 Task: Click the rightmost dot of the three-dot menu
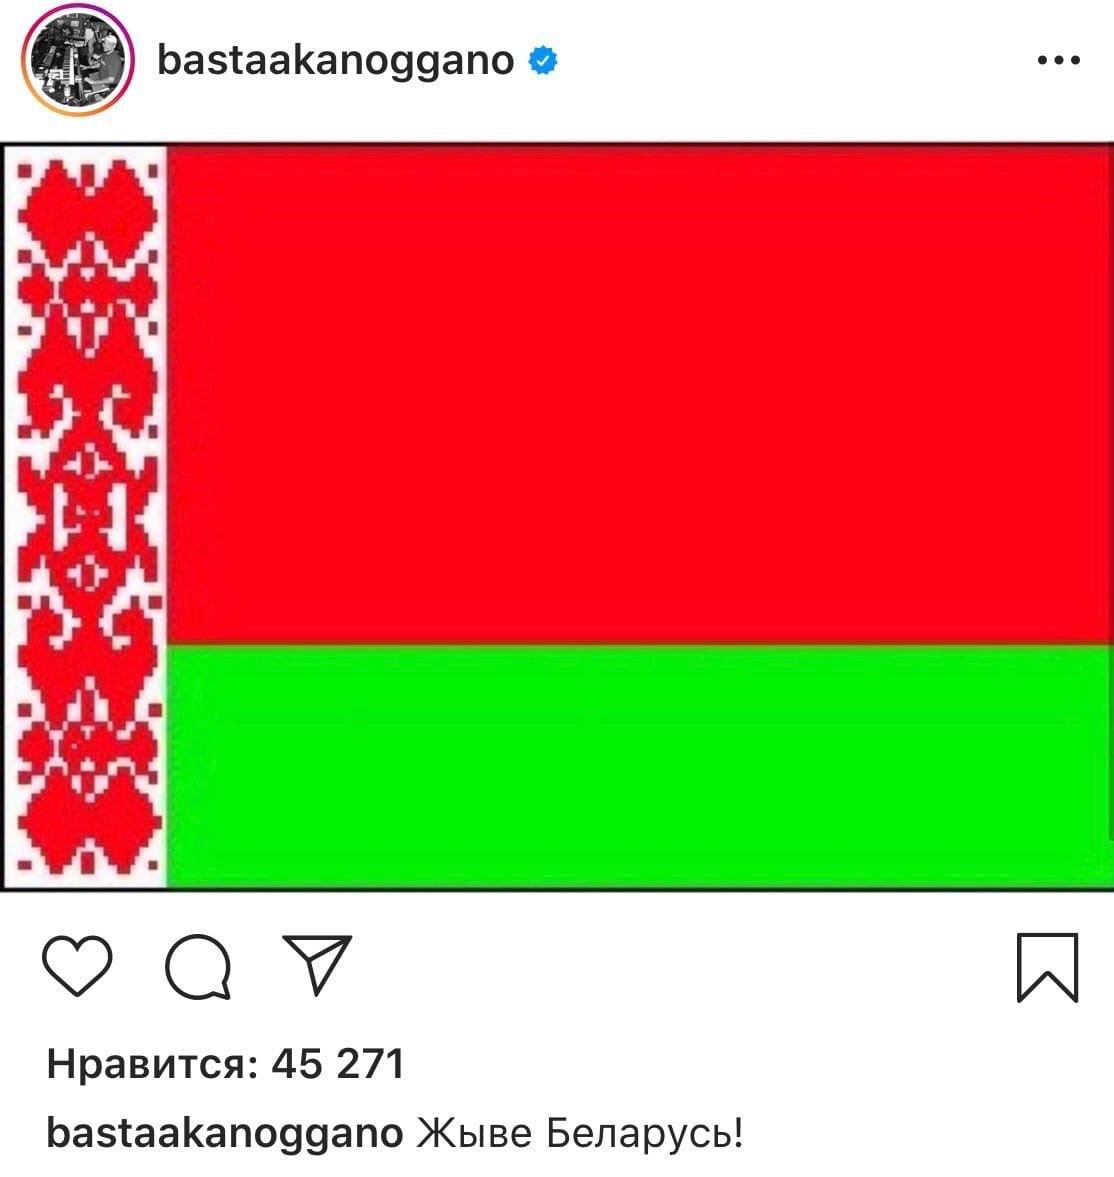pyautogui.click(x=1074, y=60)
